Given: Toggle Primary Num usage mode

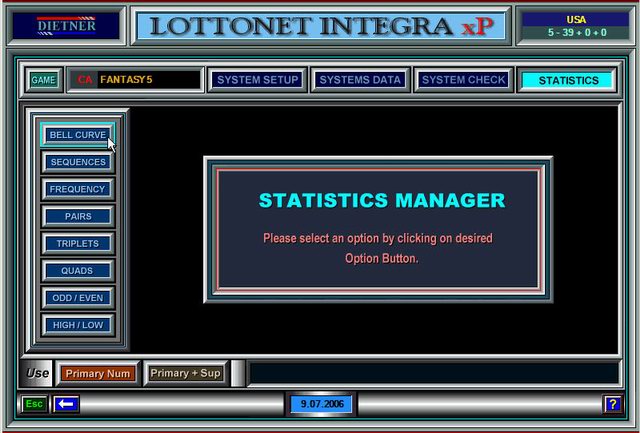Looking at the screenshot, I should coord(98,373).
